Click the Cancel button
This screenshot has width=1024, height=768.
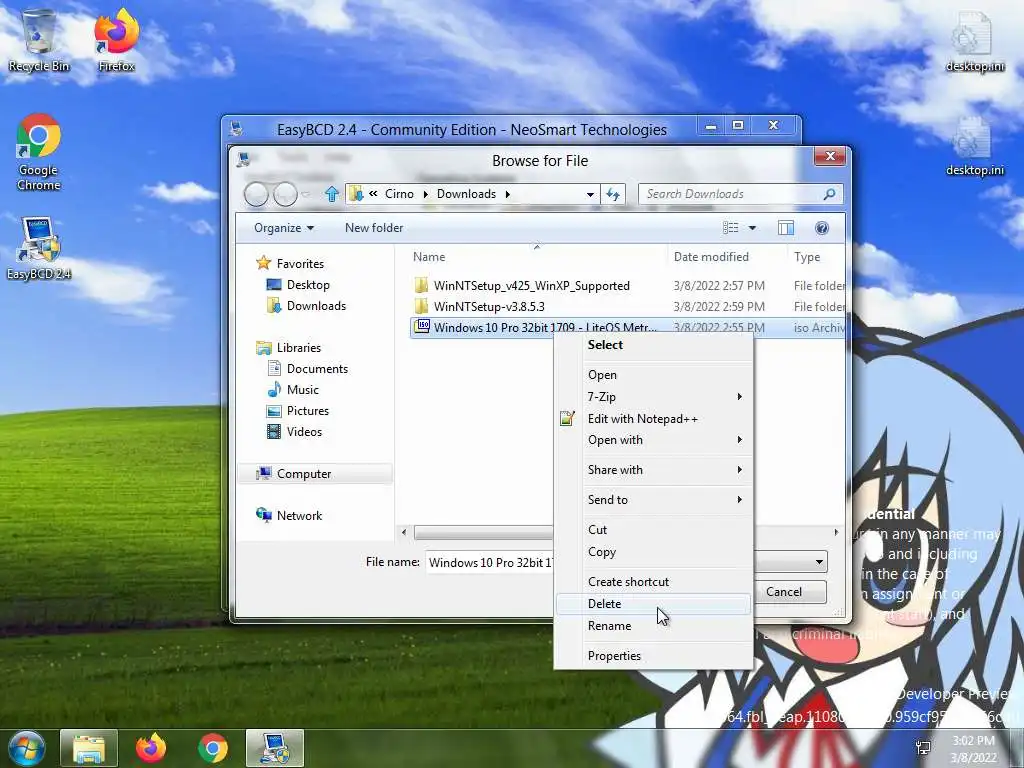point(784,592)
